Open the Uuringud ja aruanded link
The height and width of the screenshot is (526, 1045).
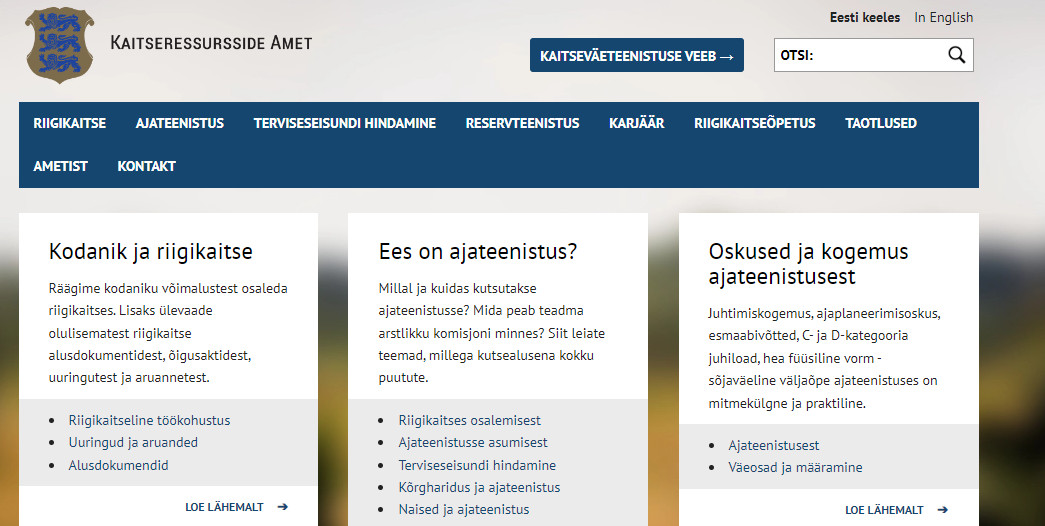click(x=133, y=442)
